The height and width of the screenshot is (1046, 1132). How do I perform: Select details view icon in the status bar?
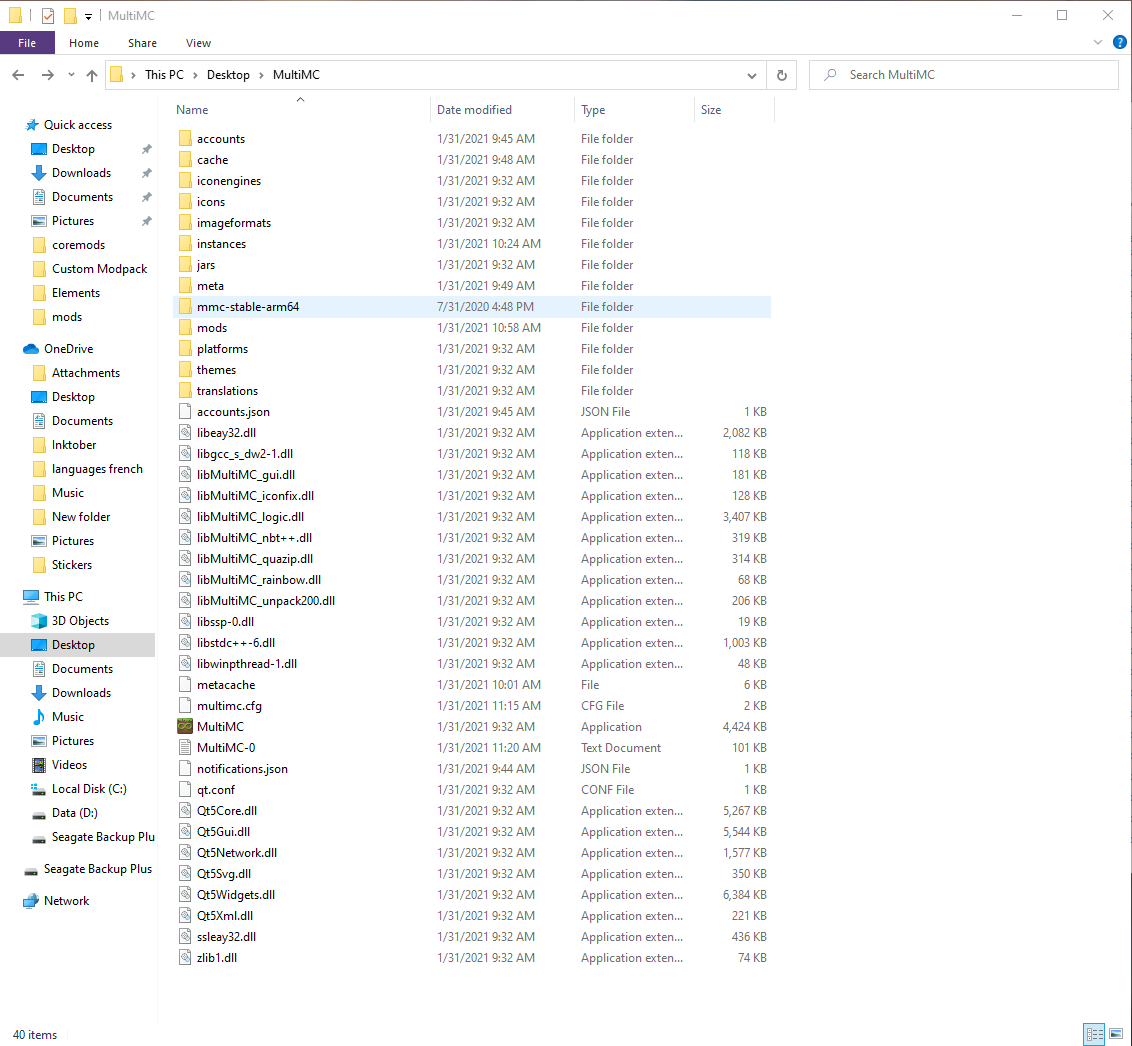click(1094, 1034)
